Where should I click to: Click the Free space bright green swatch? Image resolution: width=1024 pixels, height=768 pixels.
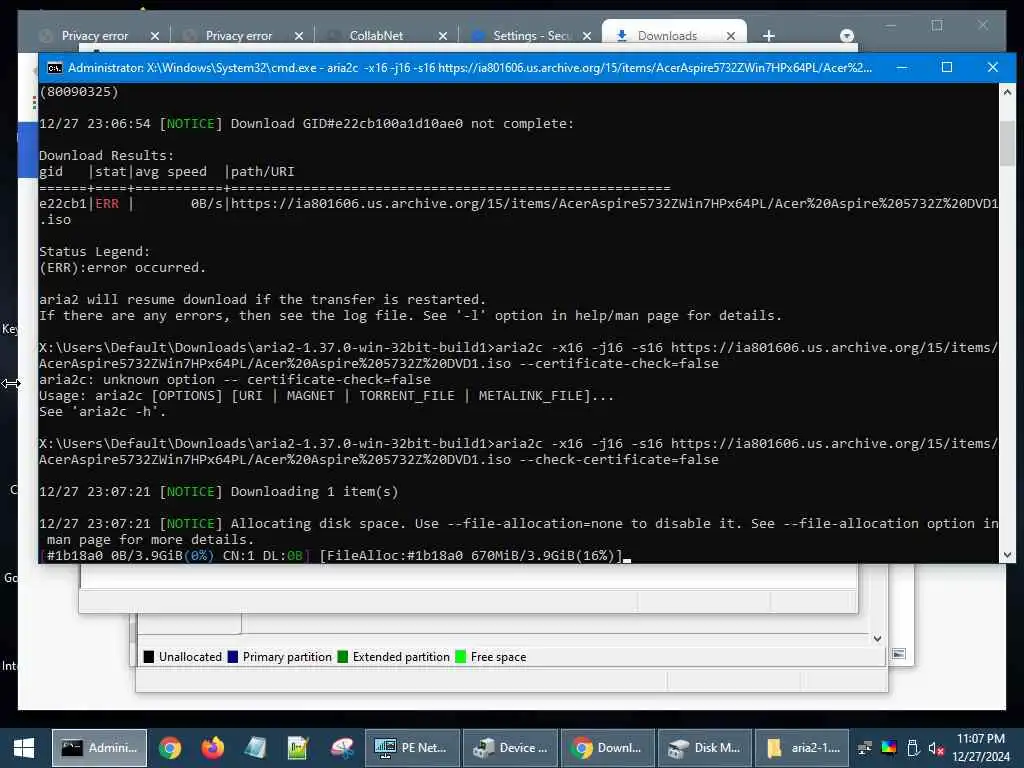(x=460, y=656)
